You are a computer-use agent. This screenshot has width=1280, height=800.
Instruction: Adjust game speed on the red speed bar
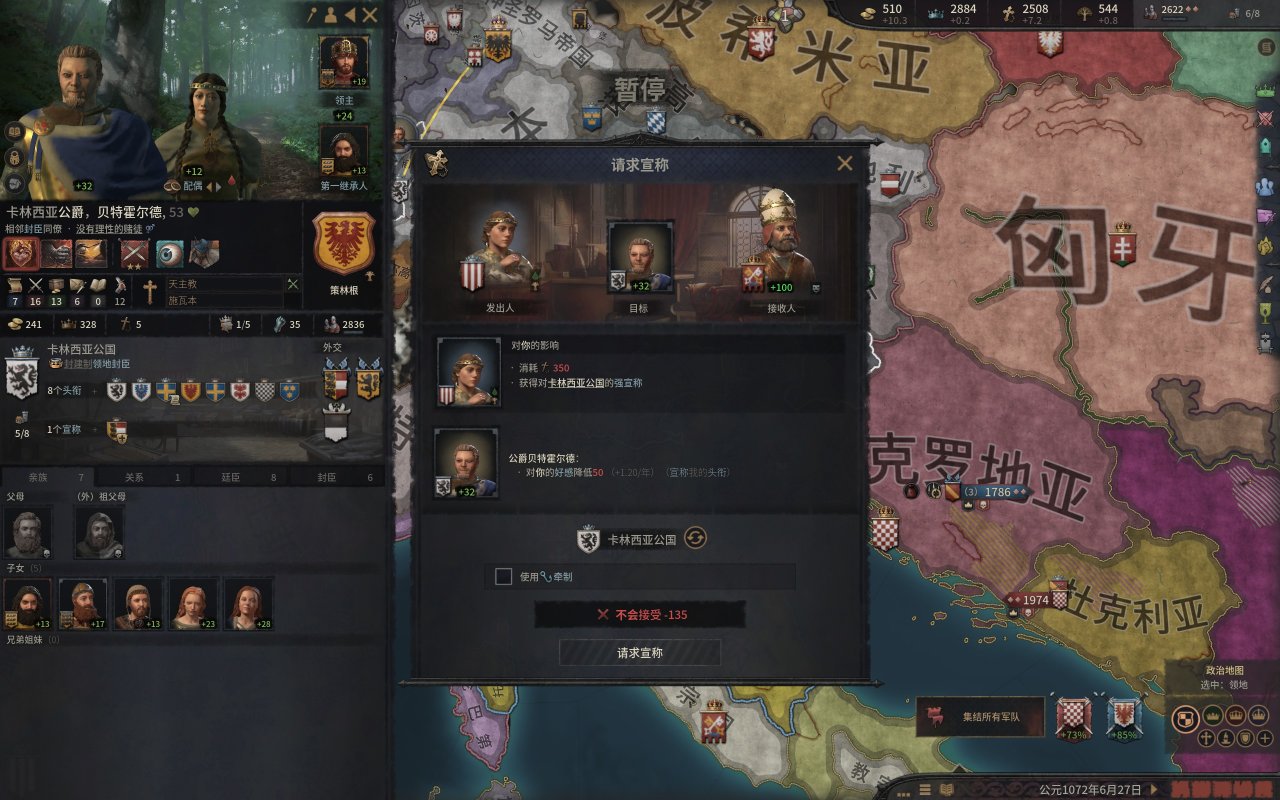(1224, 789)
